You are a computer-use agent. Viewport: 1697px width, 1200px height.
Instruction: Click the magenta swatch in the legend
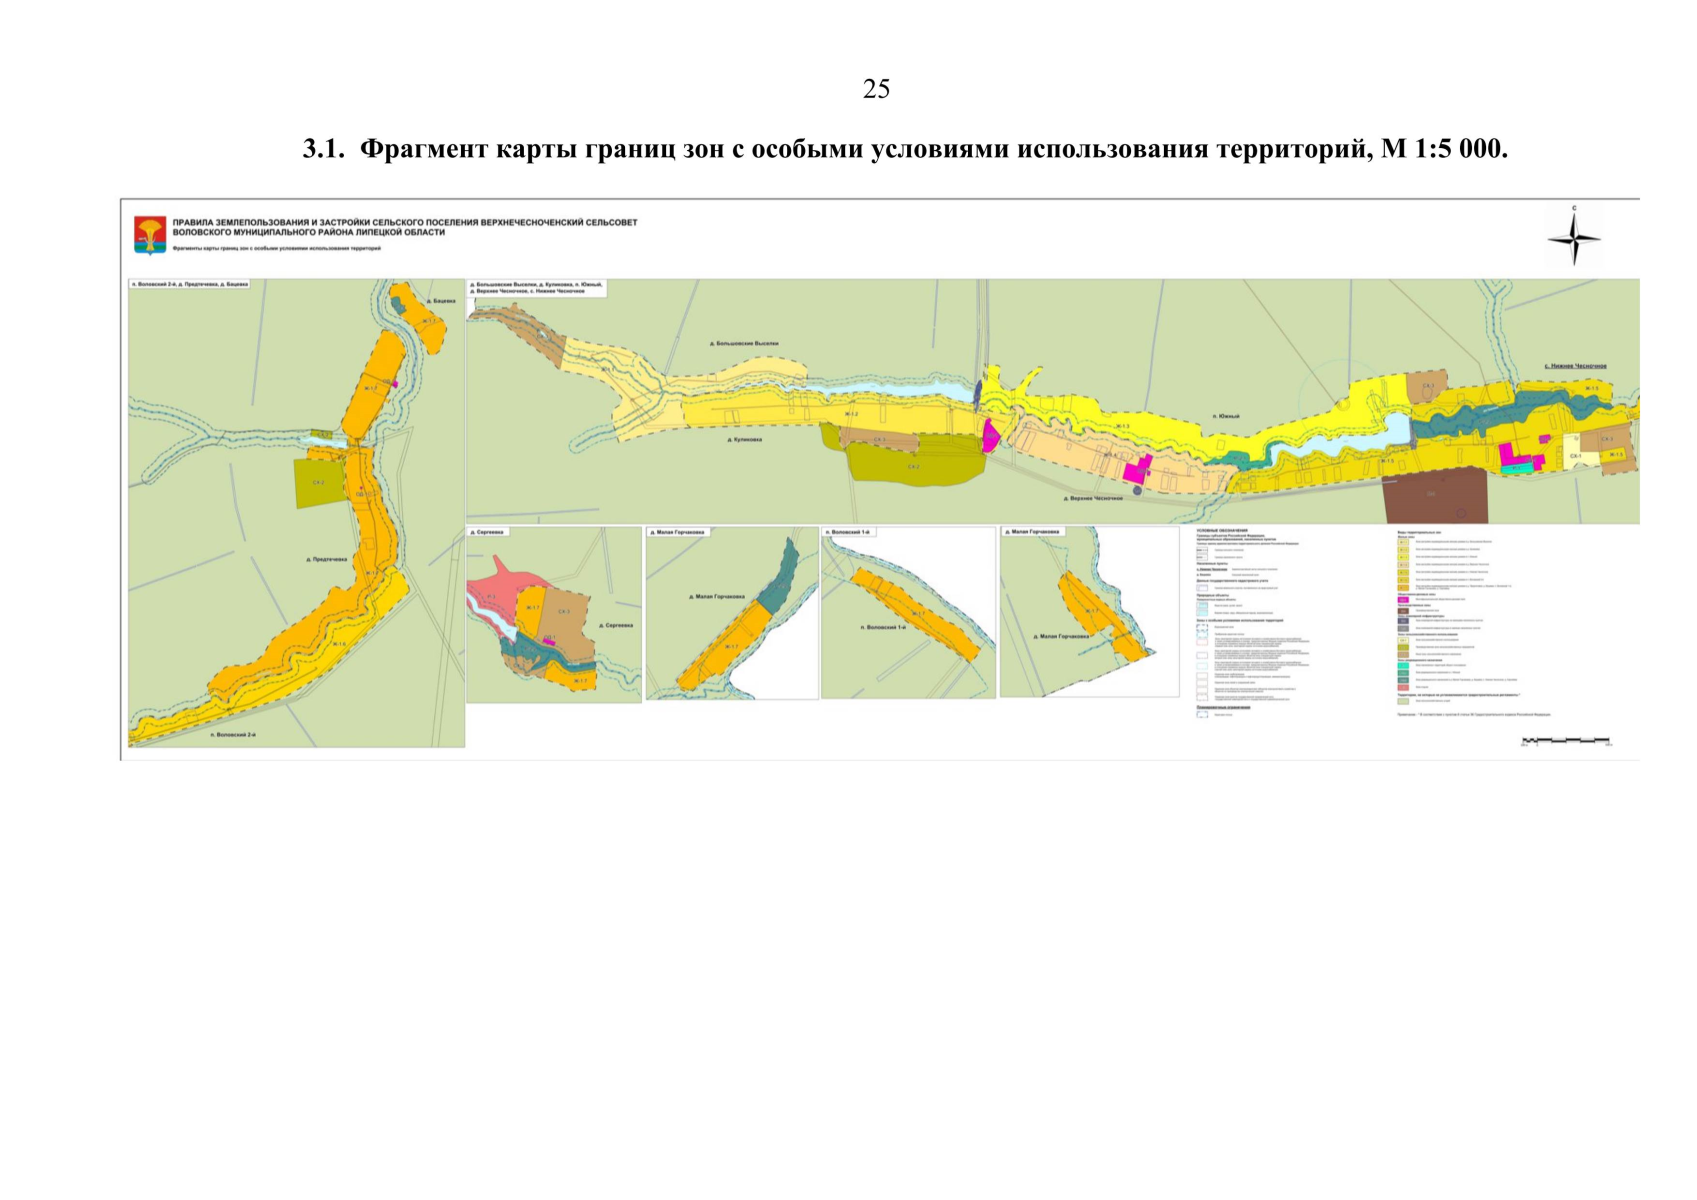click(1403, 599)
